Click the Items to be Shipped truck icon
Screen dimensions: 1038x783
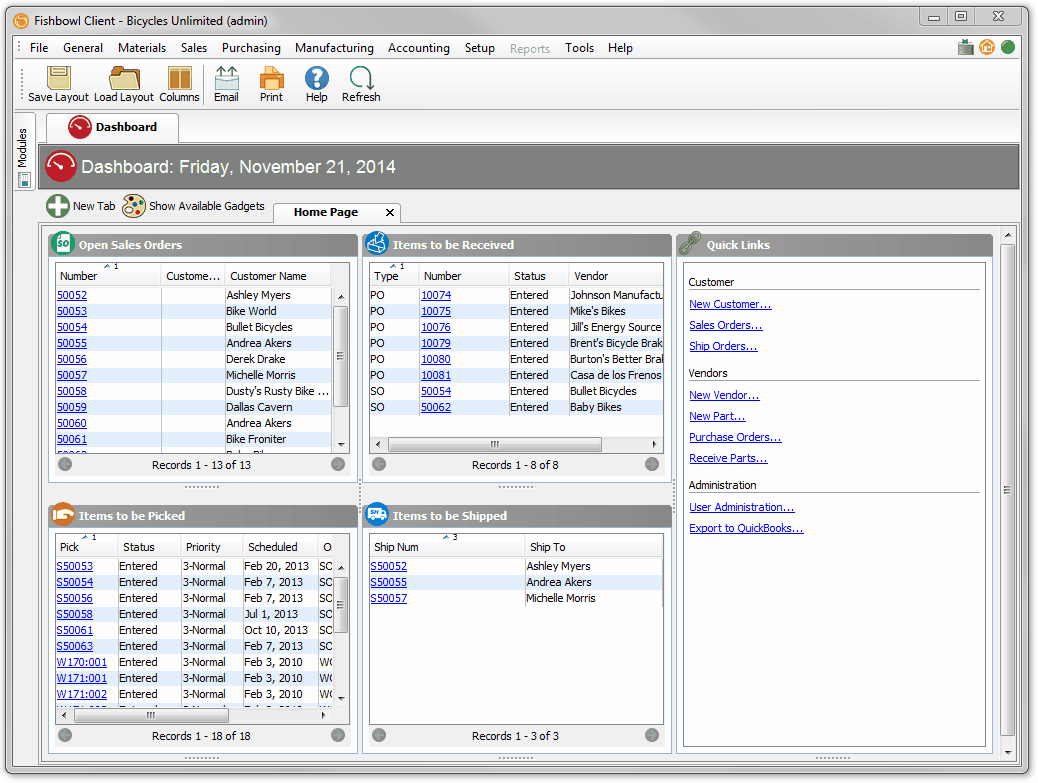(x=377, y=514)
